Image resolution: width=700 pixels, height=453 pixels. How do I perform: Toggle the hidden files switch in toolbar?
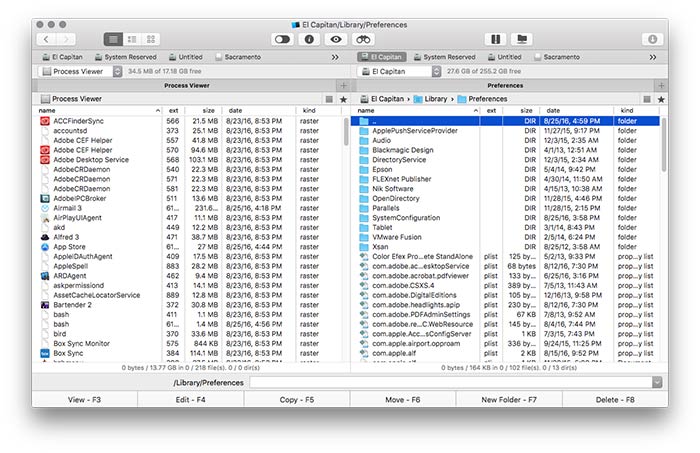click(x=282, y=39)
